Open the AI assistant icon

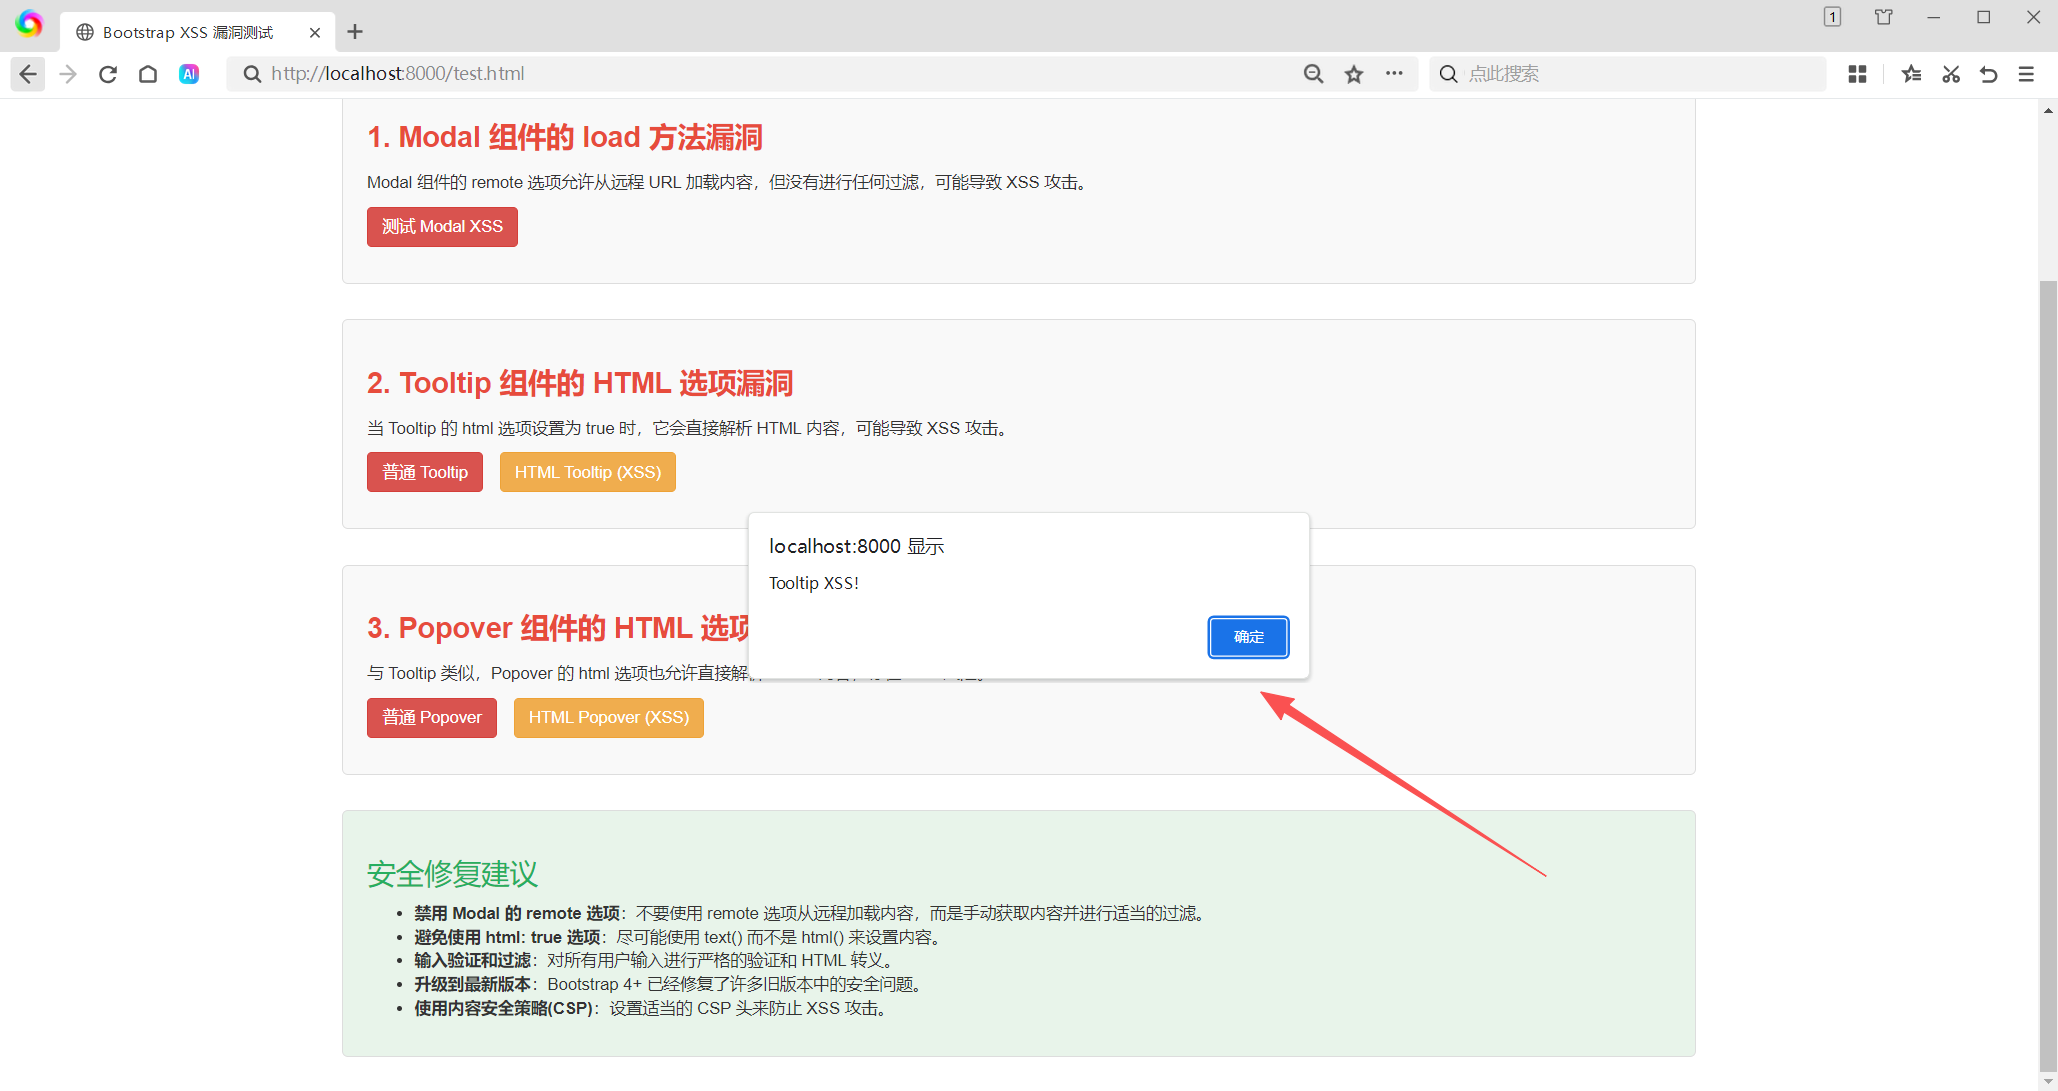coord(189,74)
